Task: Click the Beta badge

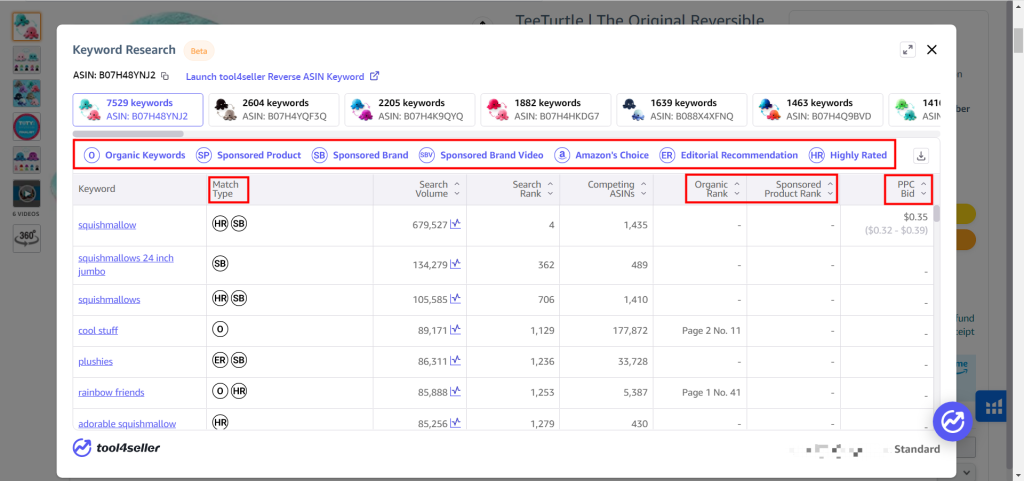Action: (199, 50)
